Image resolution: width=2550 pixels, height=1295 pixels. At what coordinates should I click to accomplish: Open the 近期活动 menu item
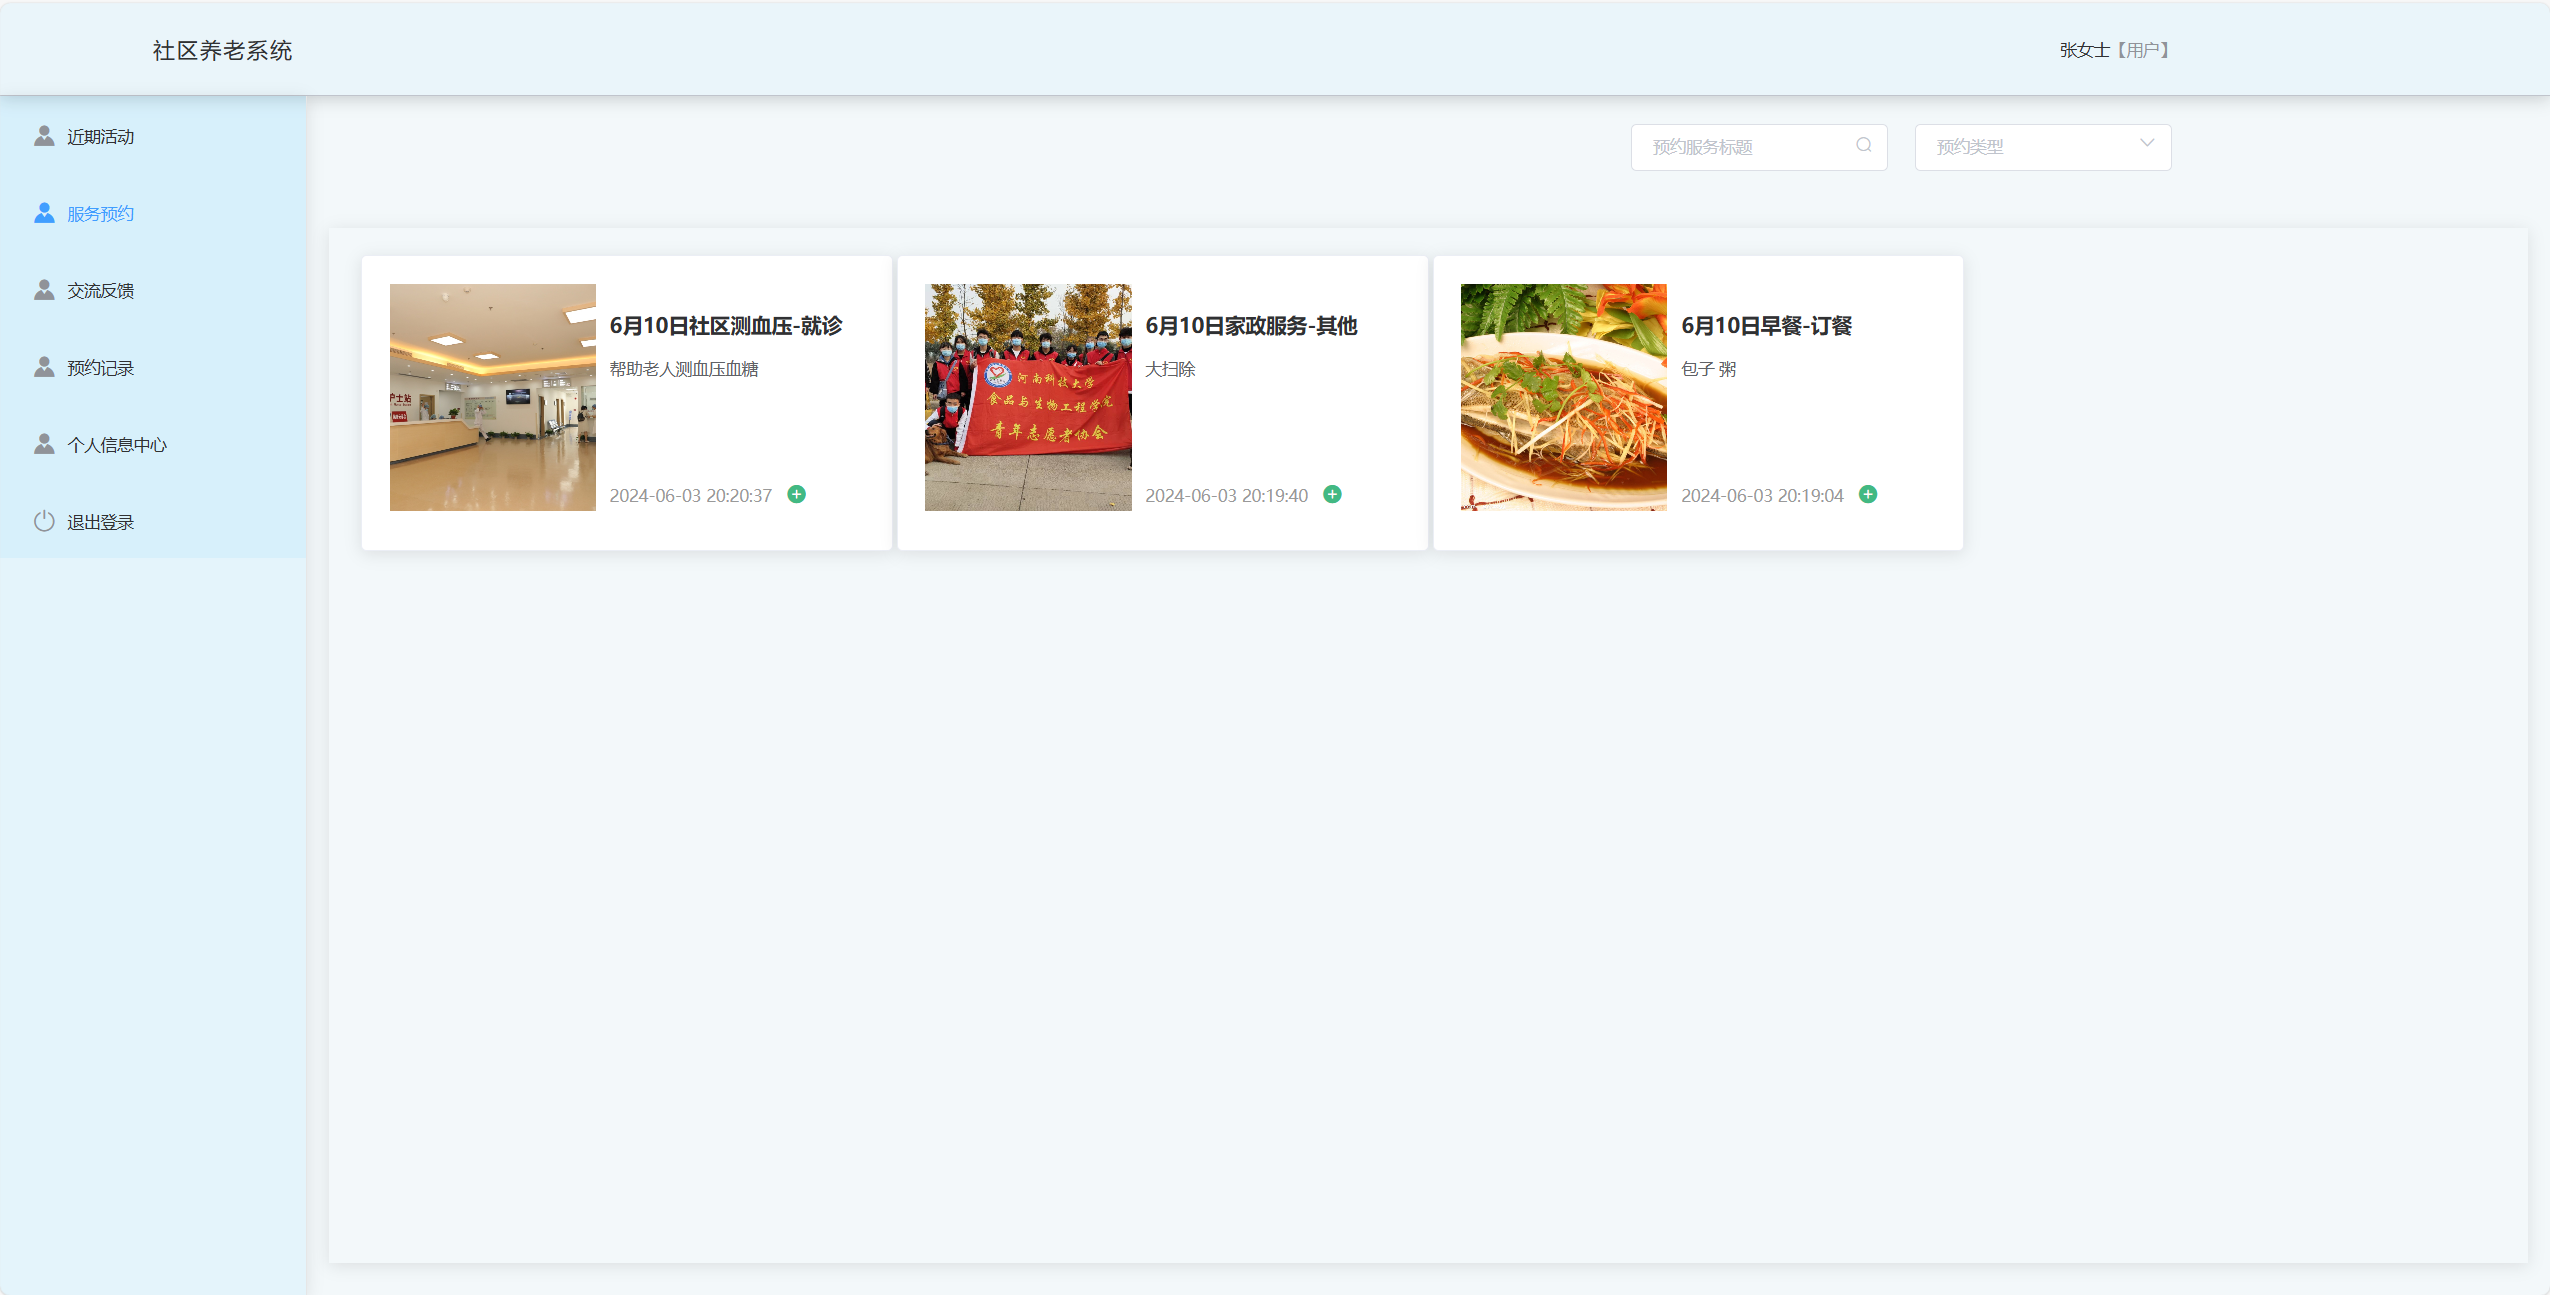click(x=100, y=136)
